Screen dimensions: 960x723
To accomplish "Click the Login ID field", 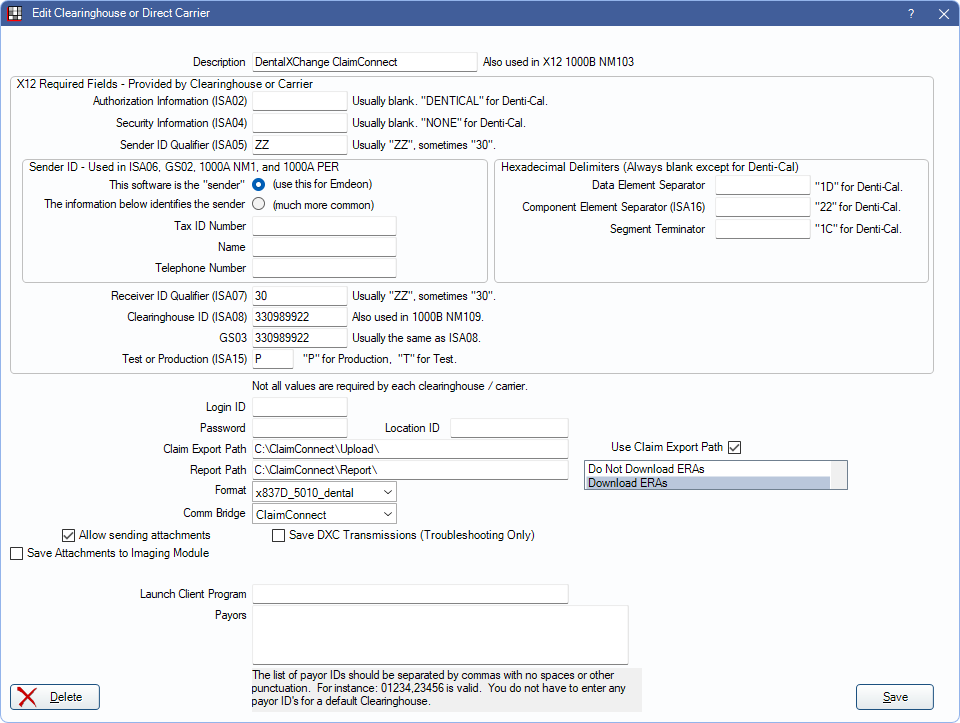I will [x=299, y=407].
